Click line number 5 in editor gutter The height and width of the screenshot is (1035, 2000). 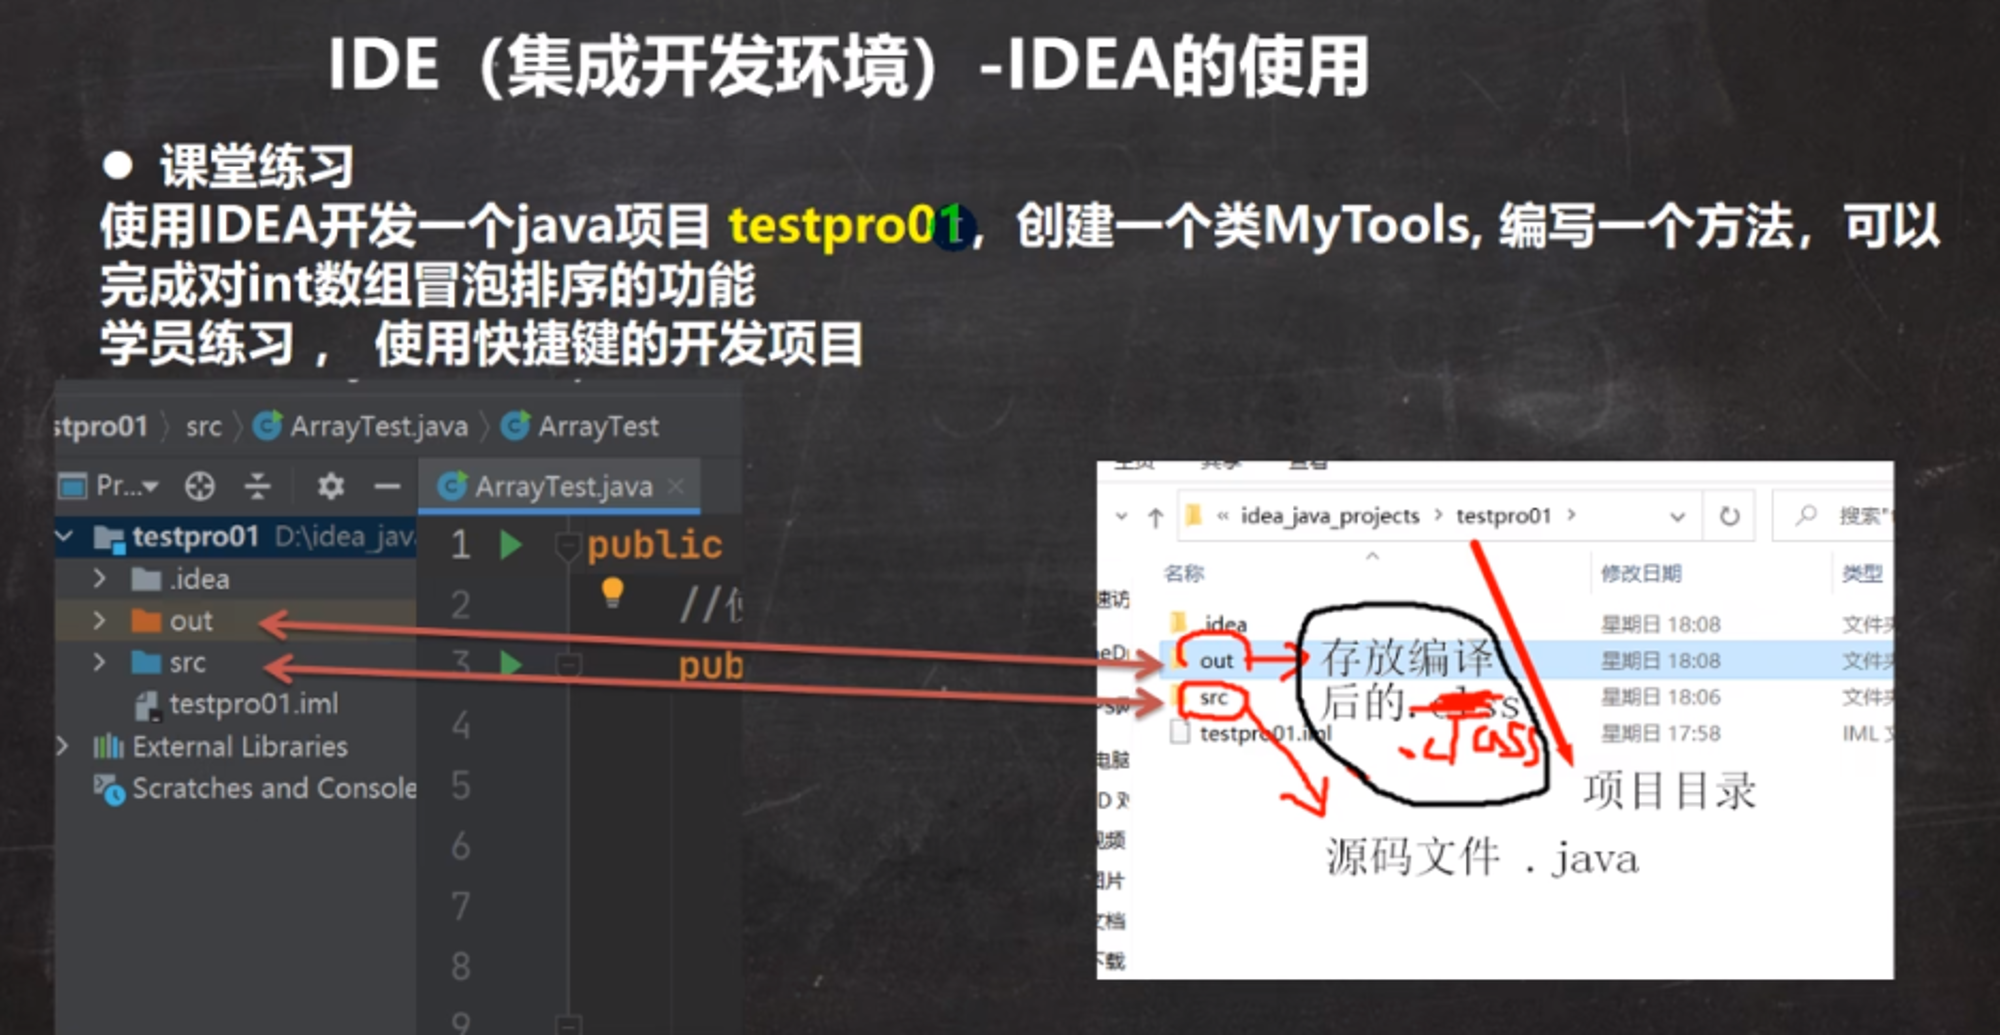[x=460, y=786]
